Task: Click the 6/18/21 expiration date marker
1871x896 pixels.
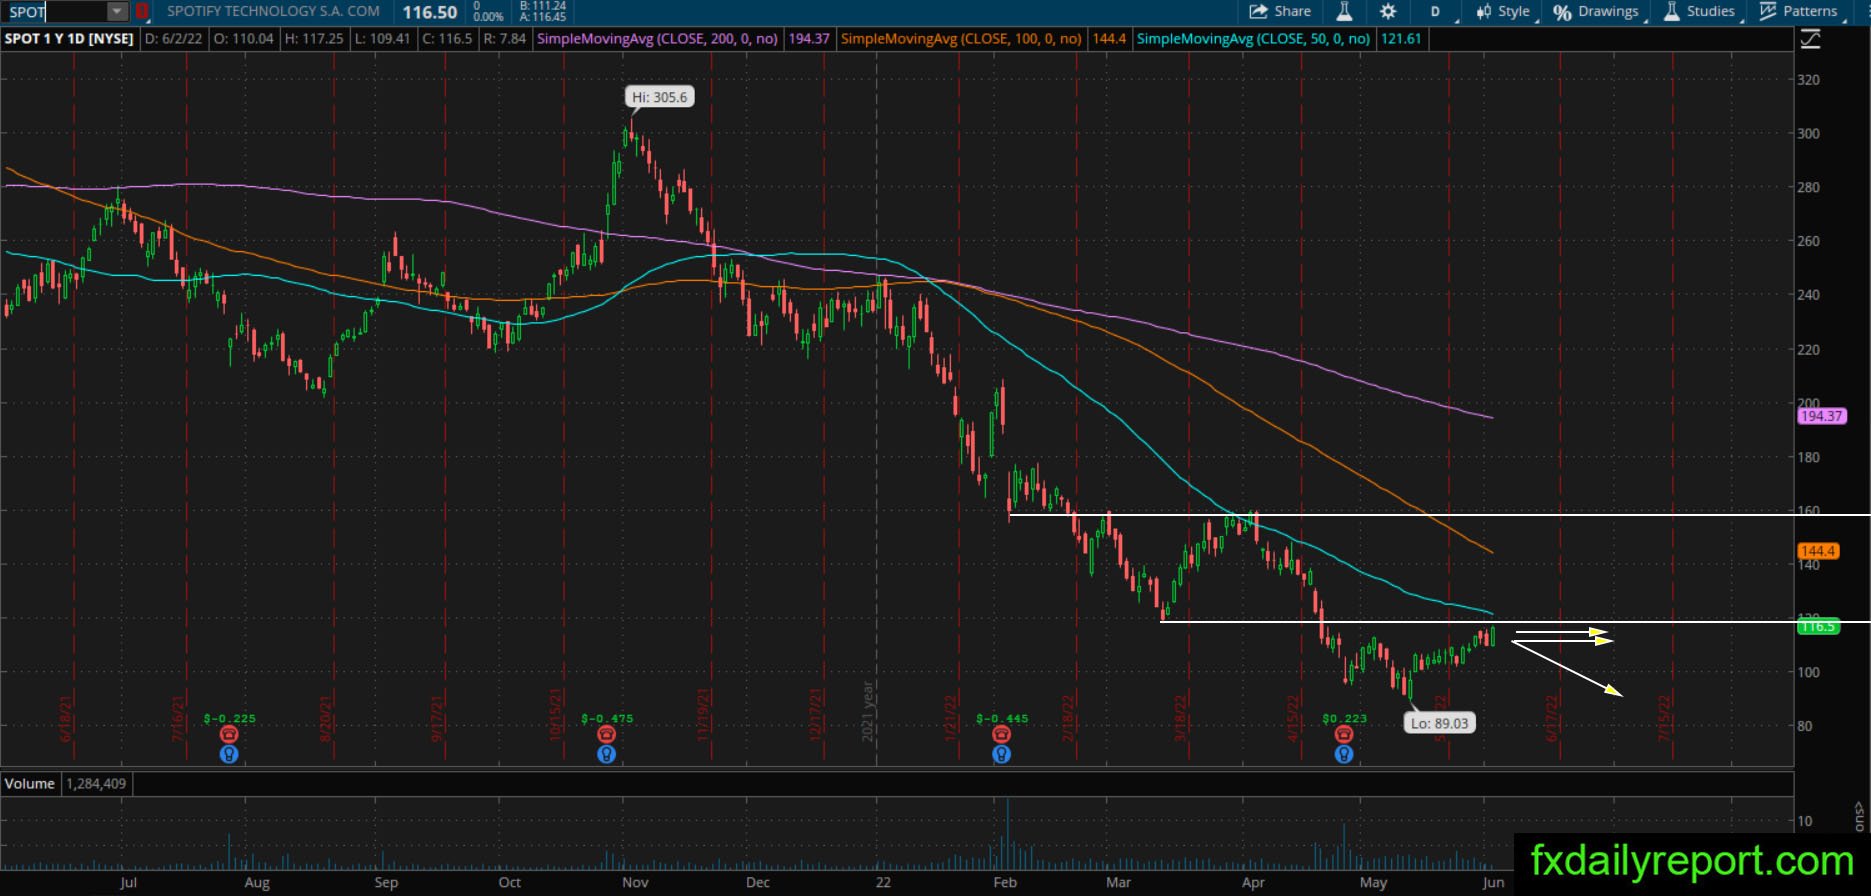Action: (x=66, y=718)
